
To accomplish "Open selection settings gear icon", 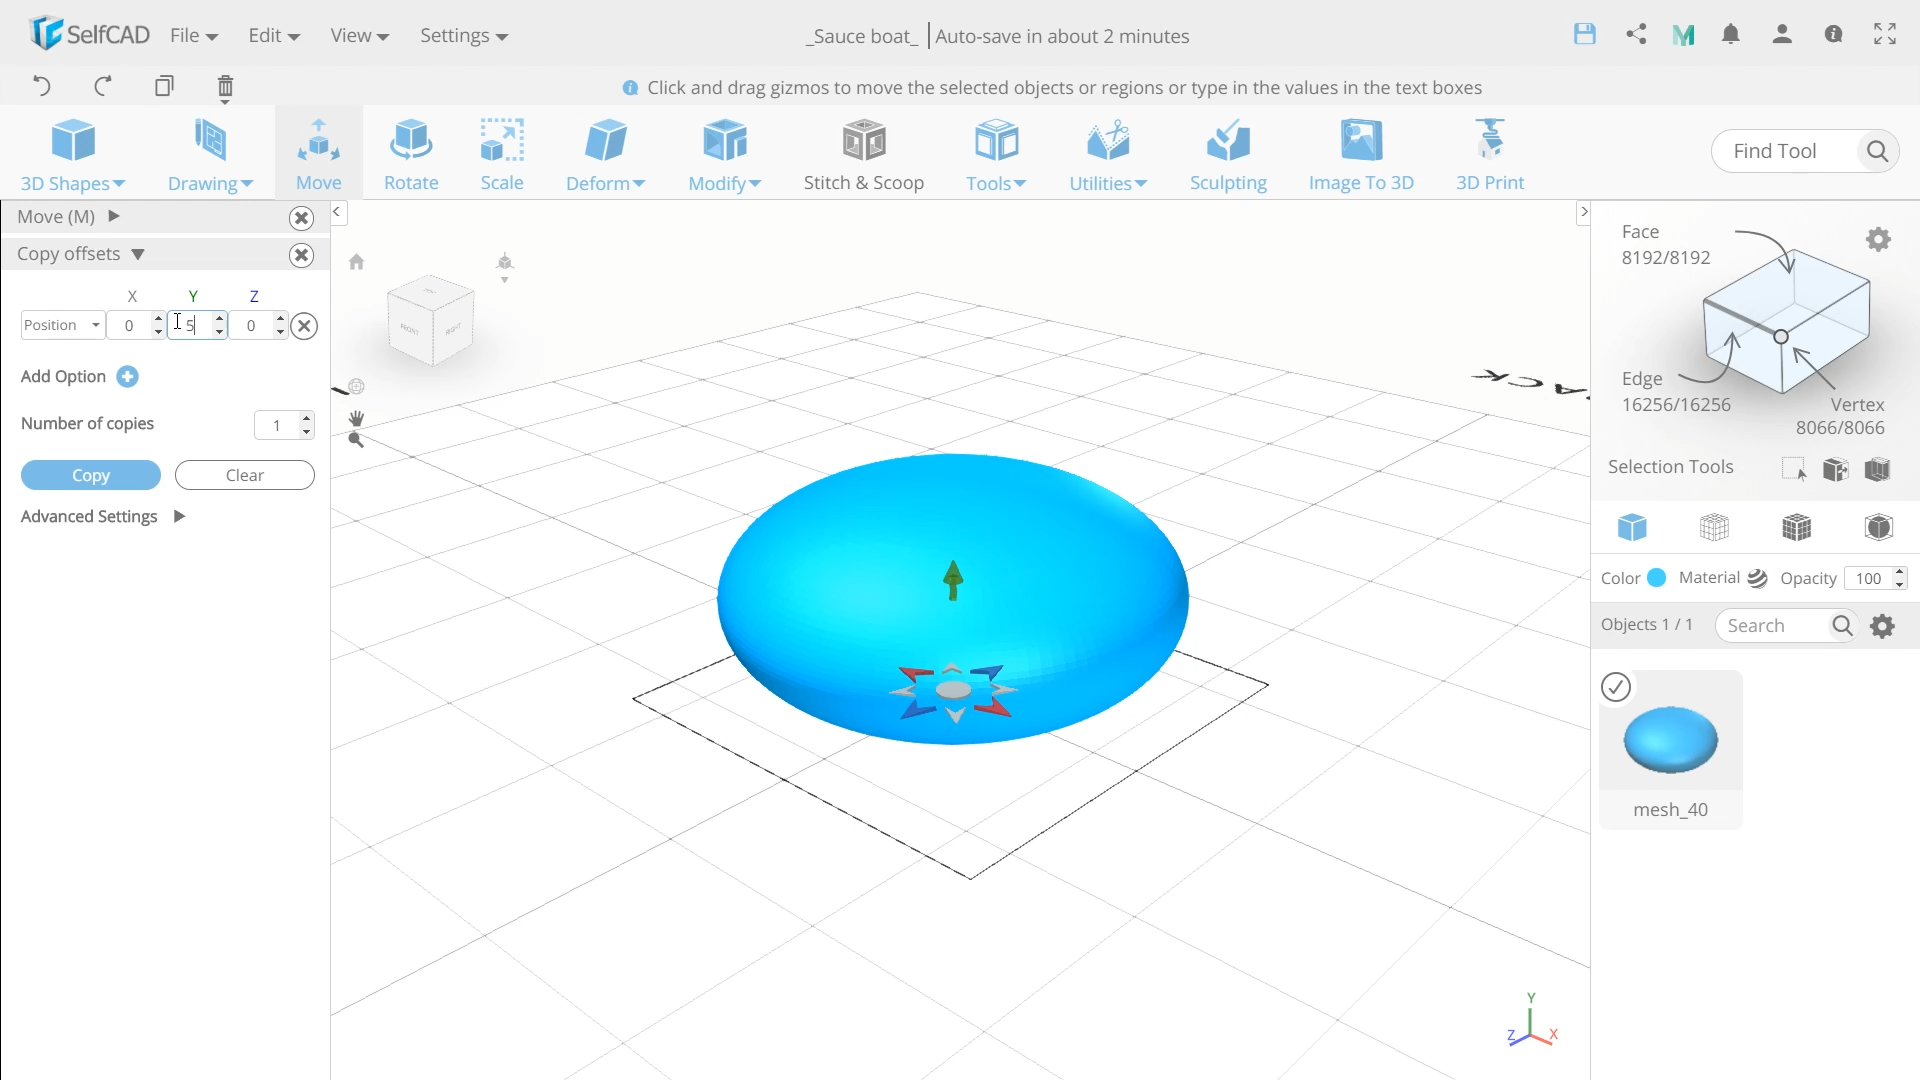I will point(1878,240).
